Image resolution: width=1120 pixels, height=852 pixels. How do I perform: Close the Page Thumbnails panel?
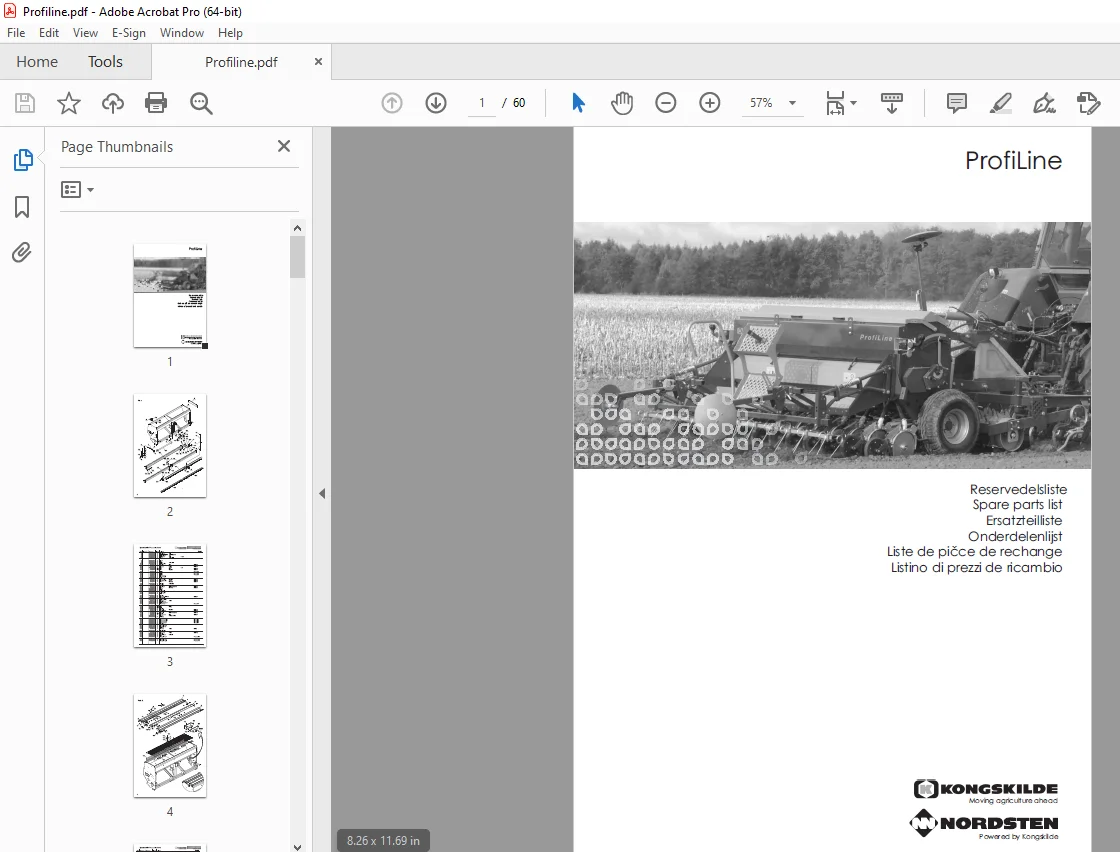[x=284, y=146]
